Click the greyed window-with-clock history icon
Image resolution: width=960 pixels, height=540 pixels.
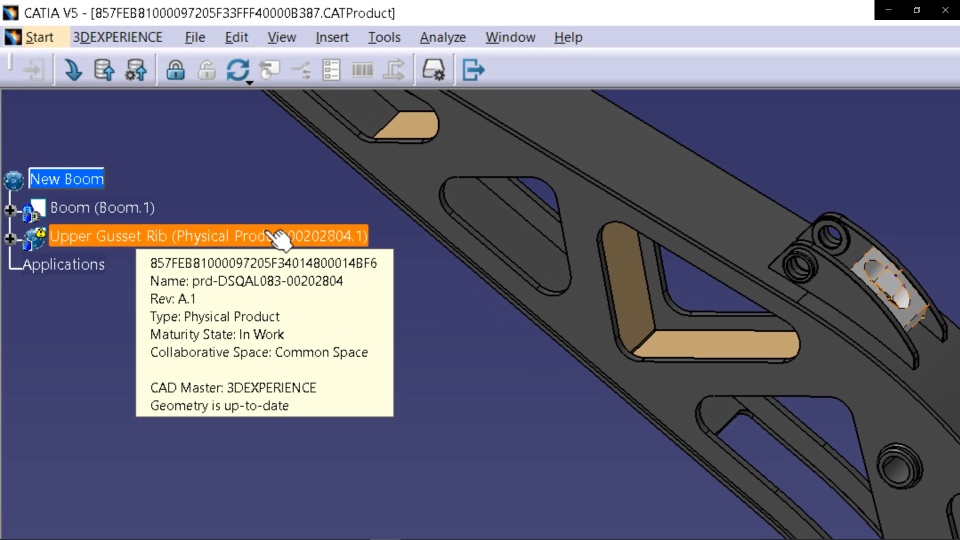(269, 70)
